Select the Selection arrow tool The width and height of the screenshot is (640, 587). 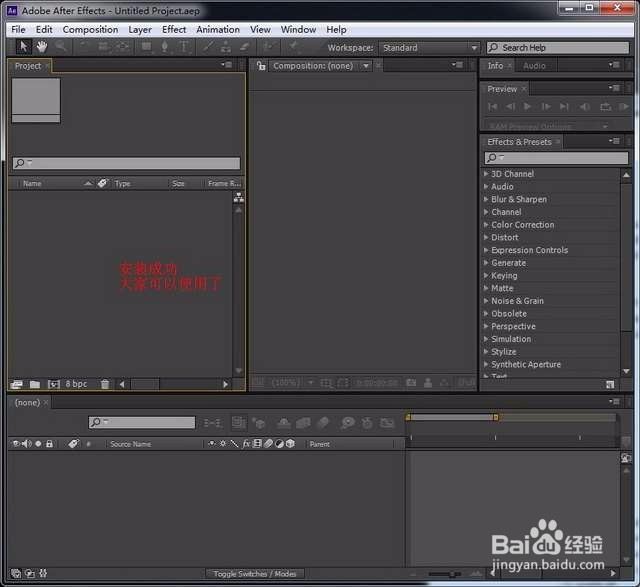pyautogui.click(x=23, y=47)
